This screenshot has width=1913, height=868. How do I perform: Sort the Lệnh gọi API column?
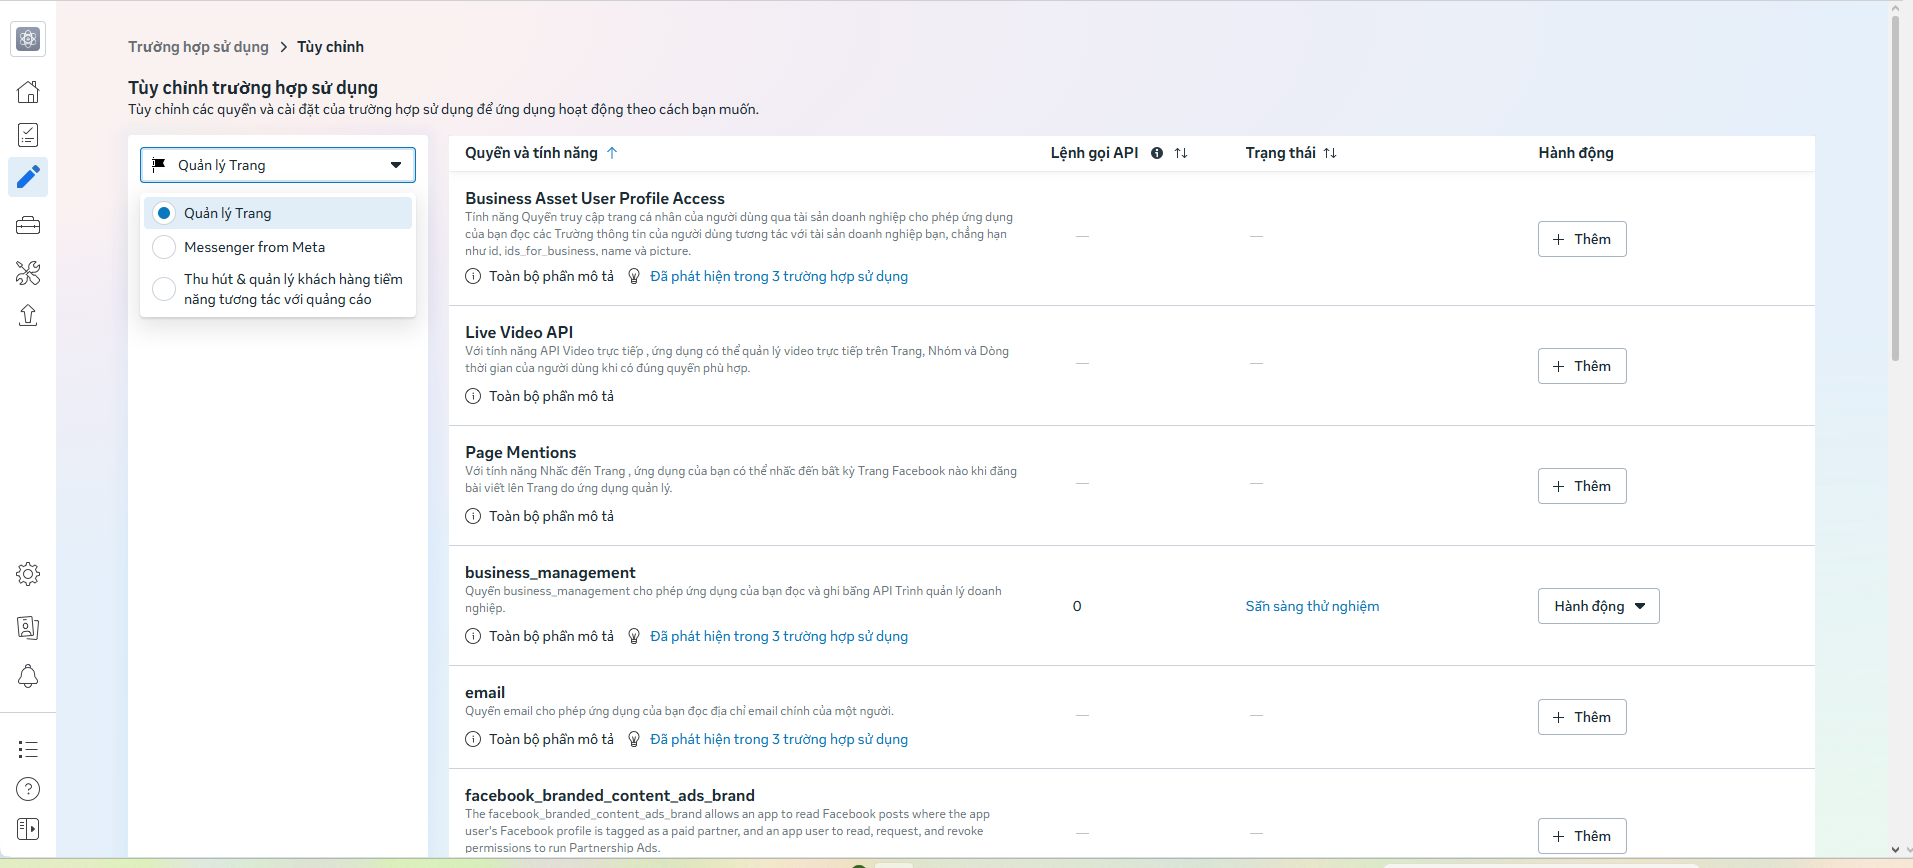pyautogui.click(x=1181, y=153)
